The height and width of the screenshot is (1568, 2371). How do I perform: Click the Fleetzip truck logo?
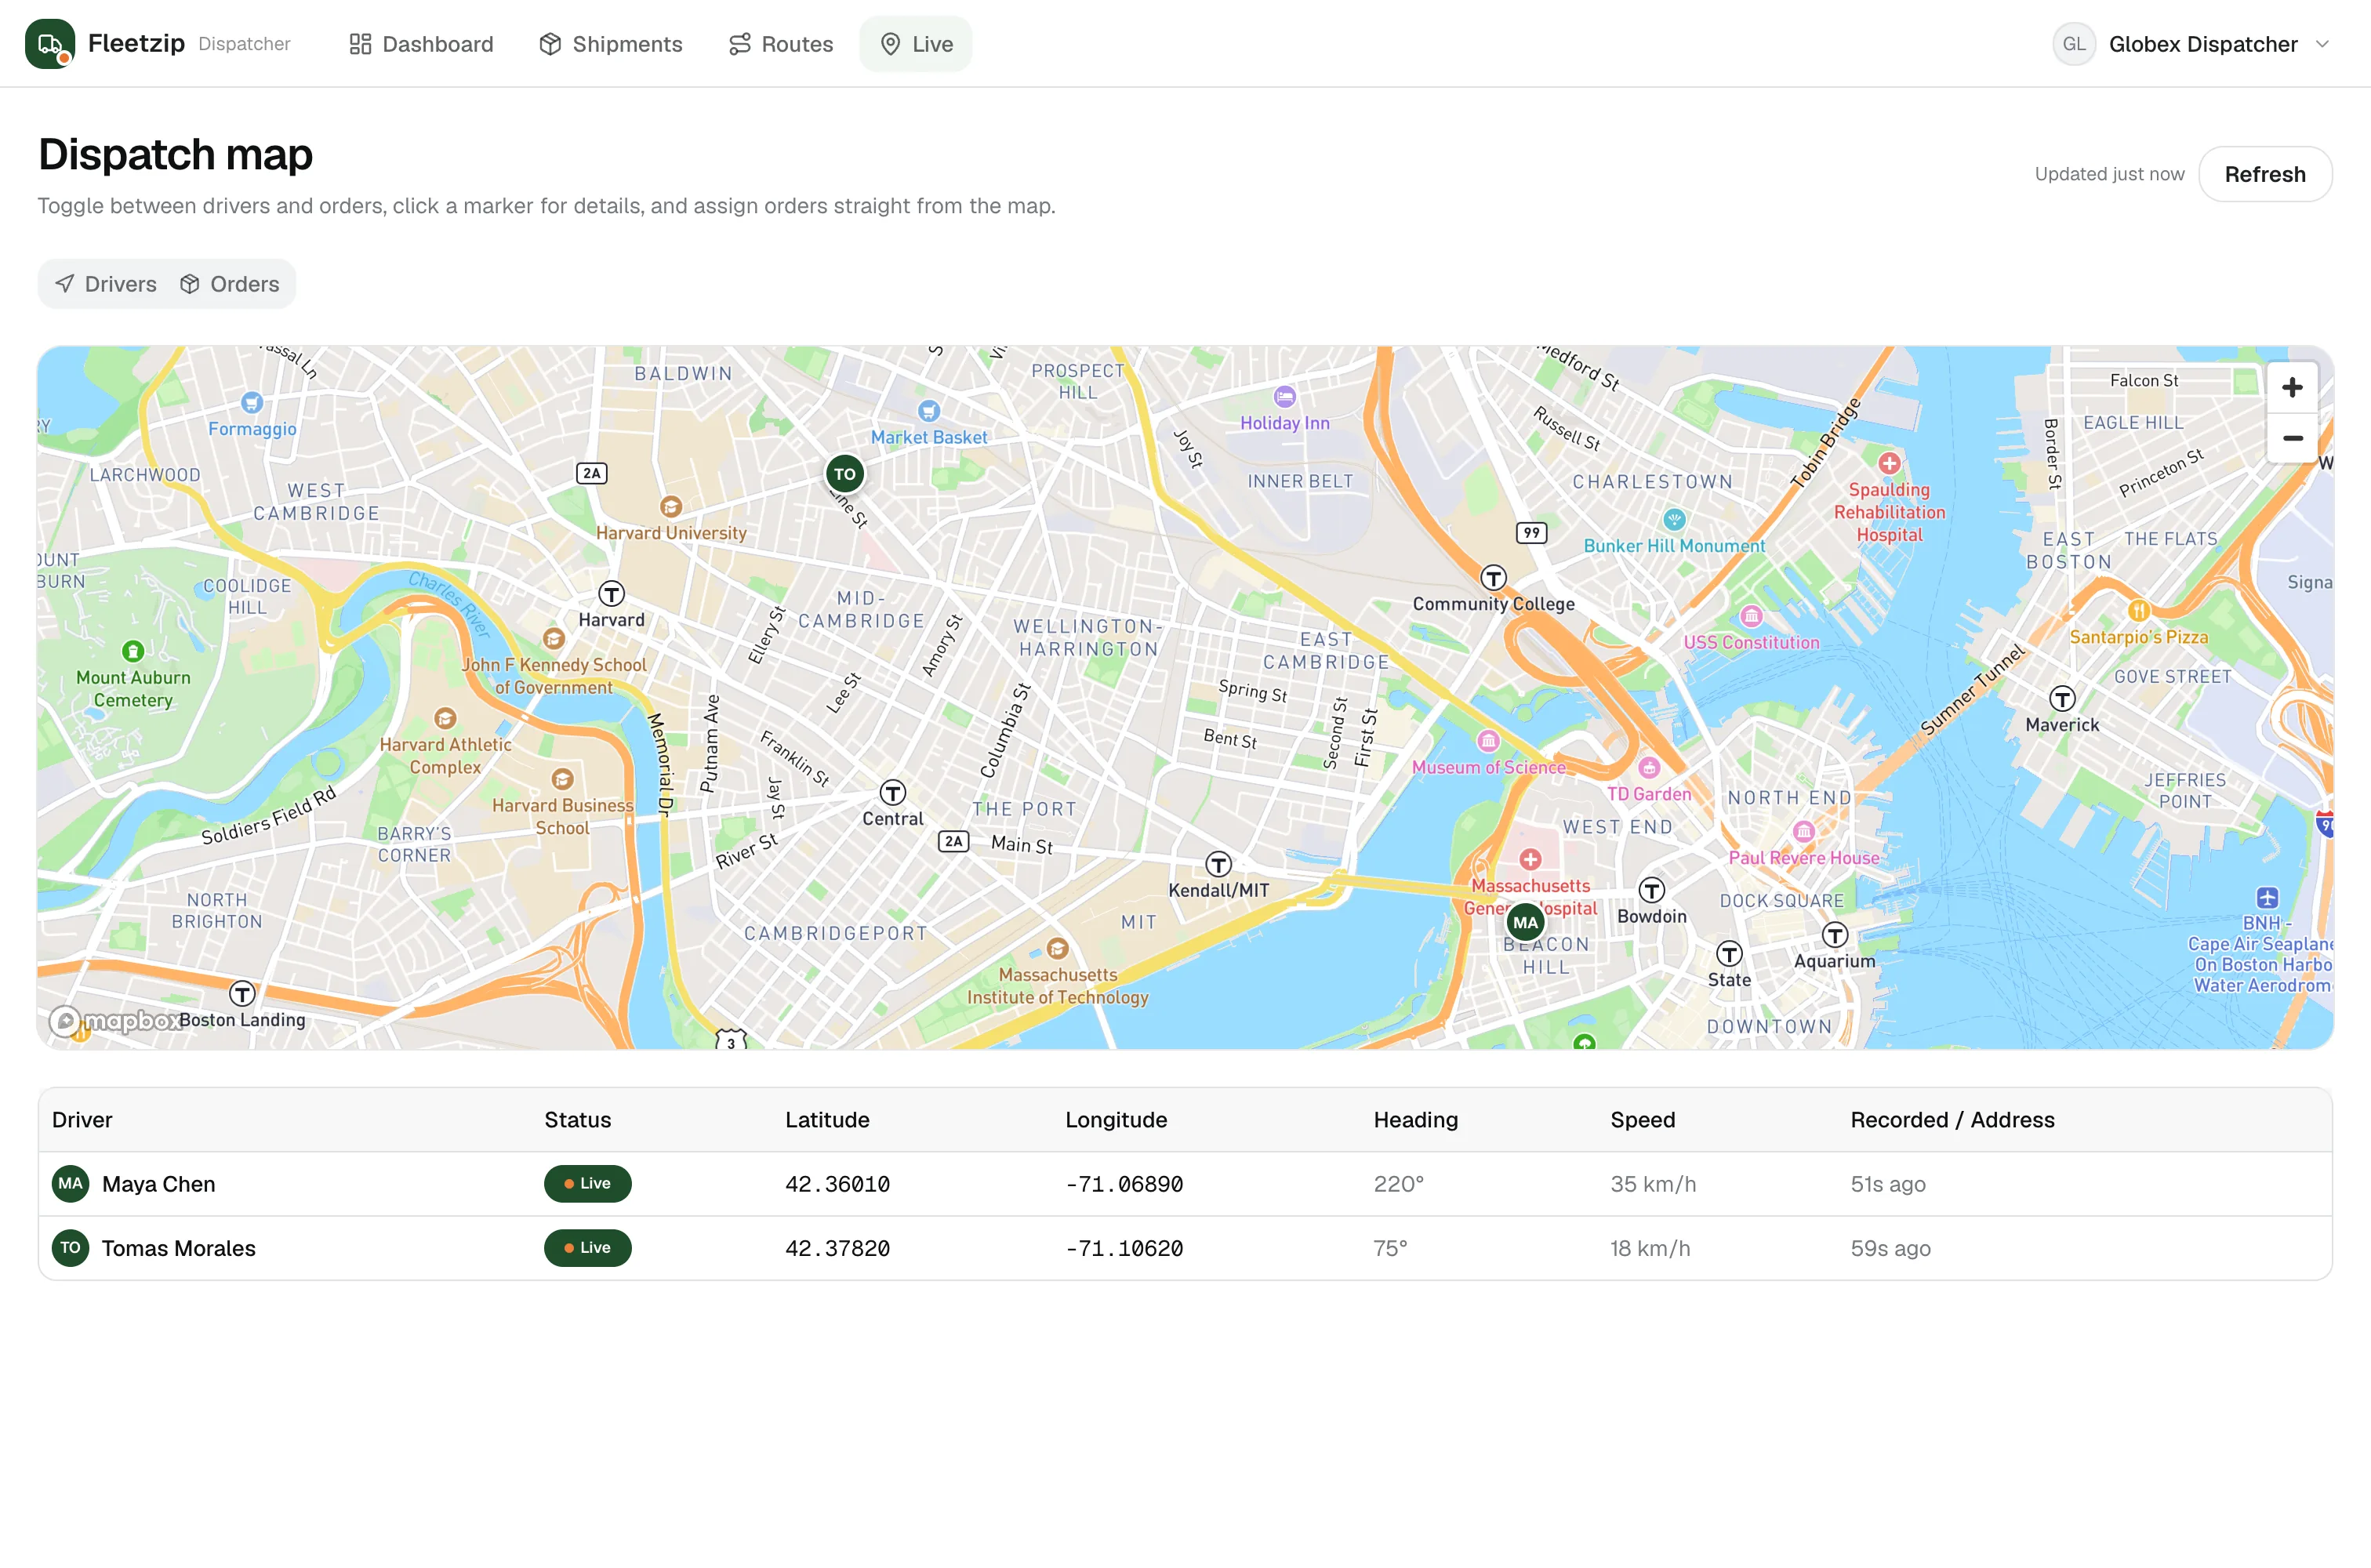50,44
